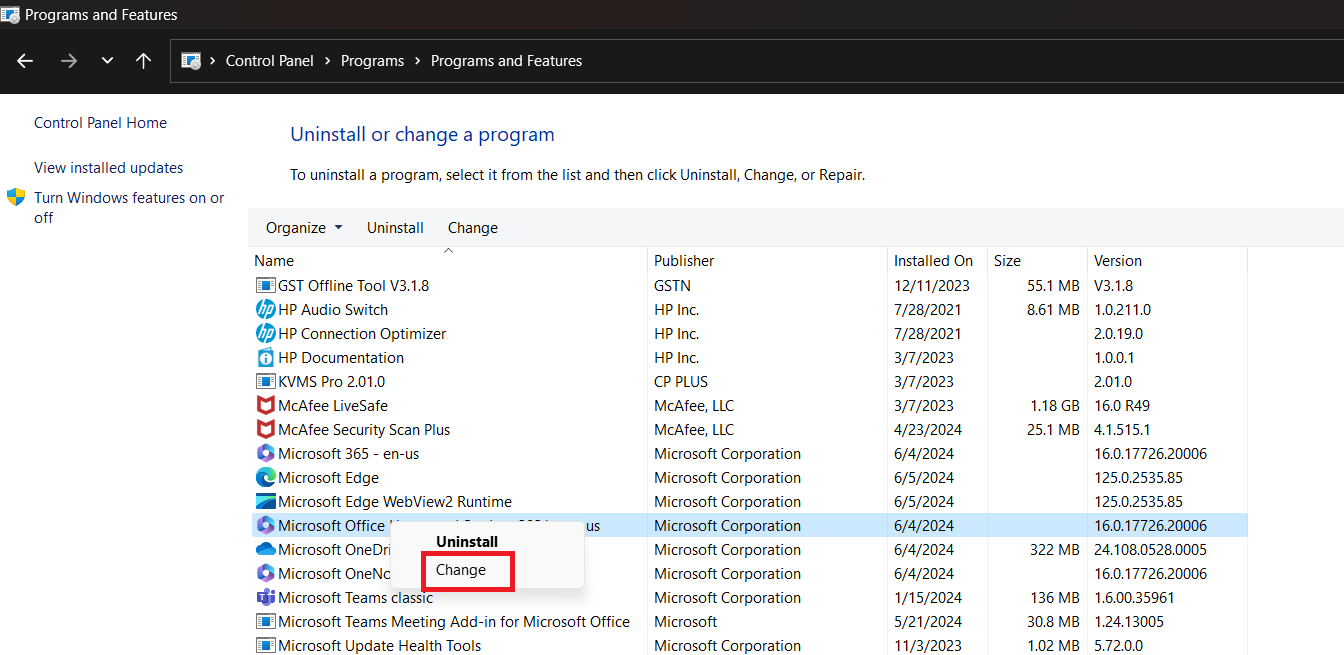The height and width of the screenshot is (655, 1344).
Task: Click the HP Audio Switch icon
Action: coord(265,310)
